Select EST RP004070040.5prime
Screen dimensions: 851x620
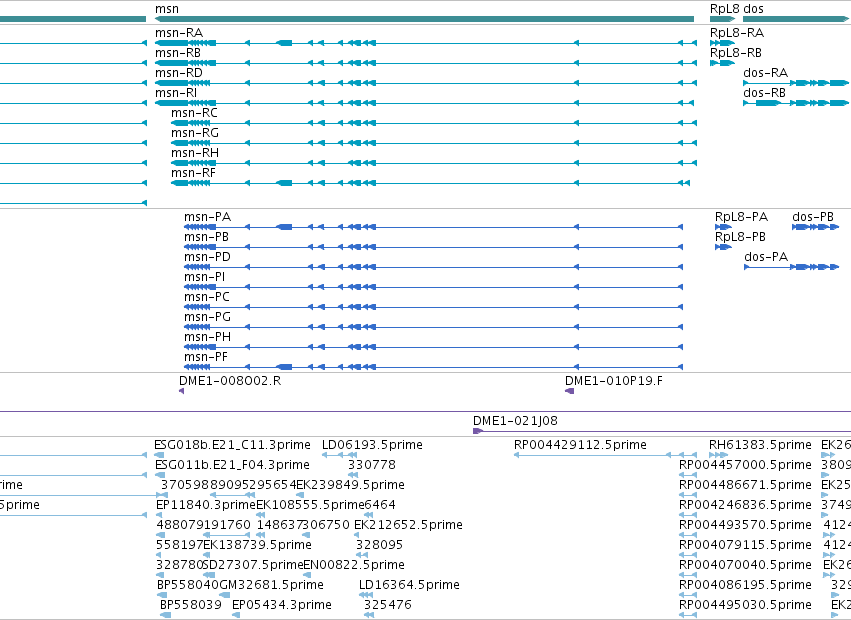tap(745, 565)
